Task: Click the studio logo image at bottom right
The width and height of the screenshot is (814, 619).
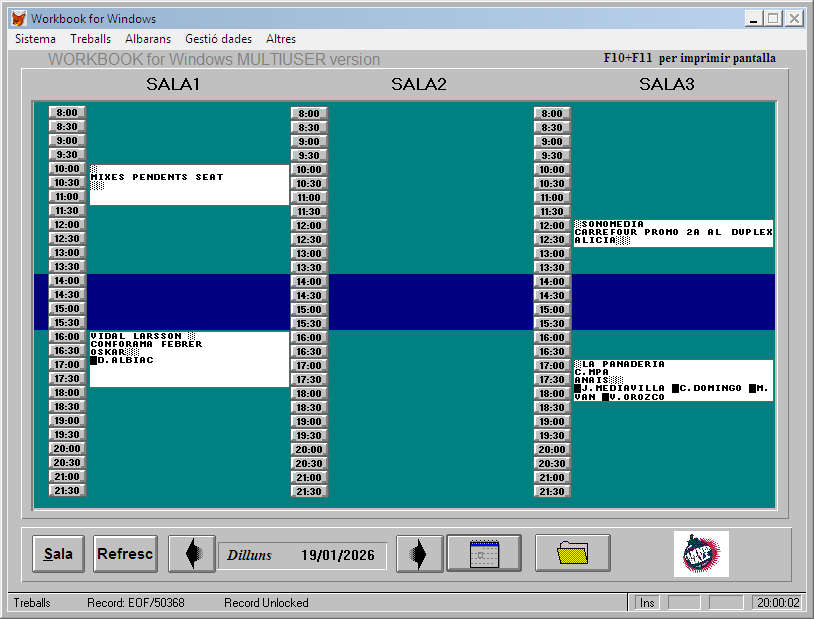Action: pos(701,554)
